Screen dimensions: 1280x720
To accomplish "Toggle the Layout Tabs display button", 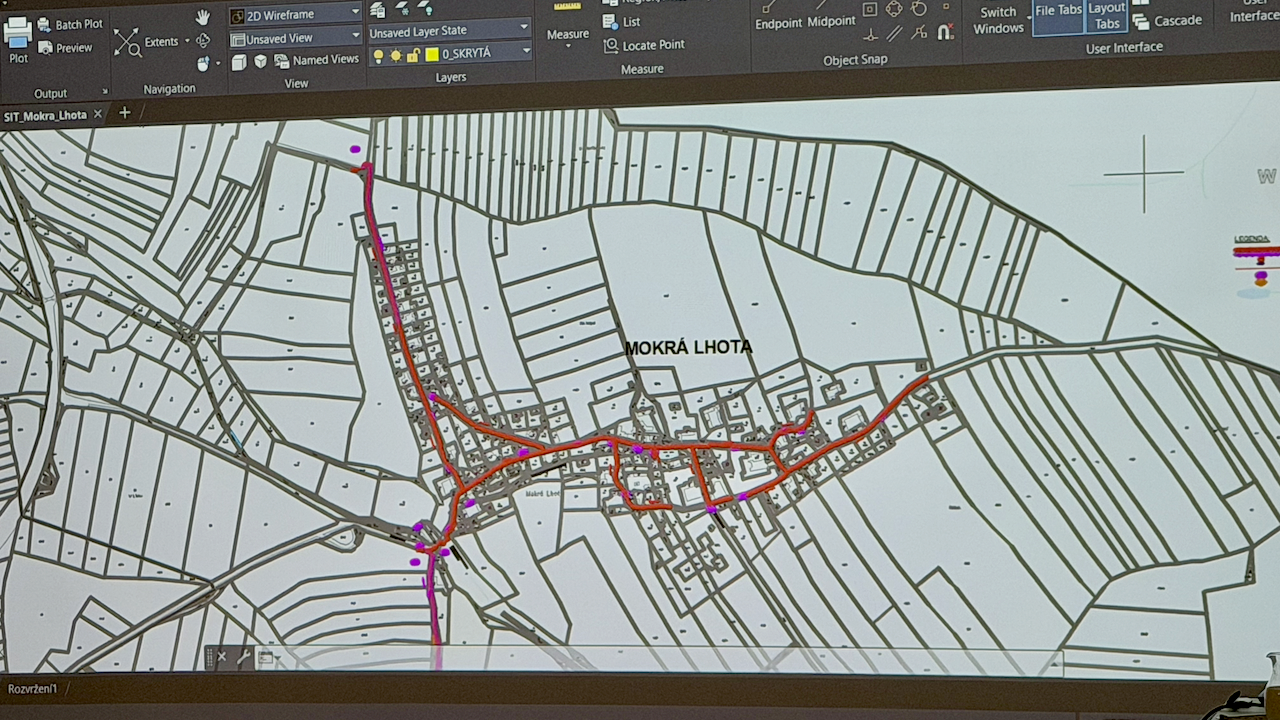I will click(x=1106, y=16).
